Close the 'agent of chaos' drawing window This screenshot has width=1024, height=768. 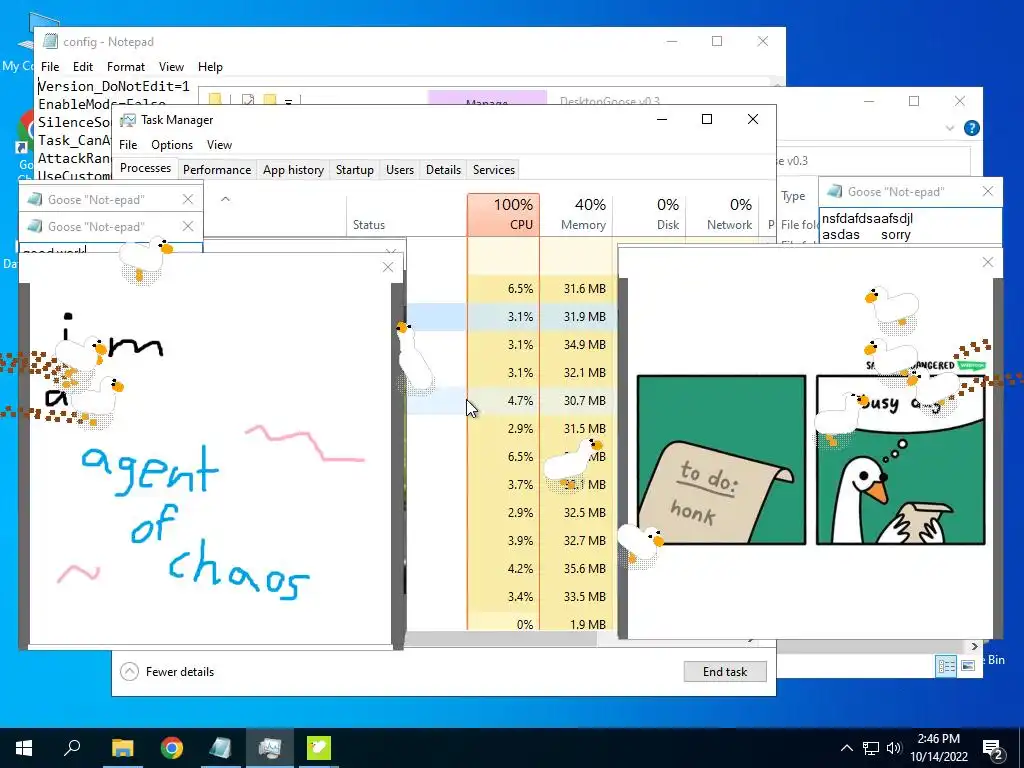point(388,266)
